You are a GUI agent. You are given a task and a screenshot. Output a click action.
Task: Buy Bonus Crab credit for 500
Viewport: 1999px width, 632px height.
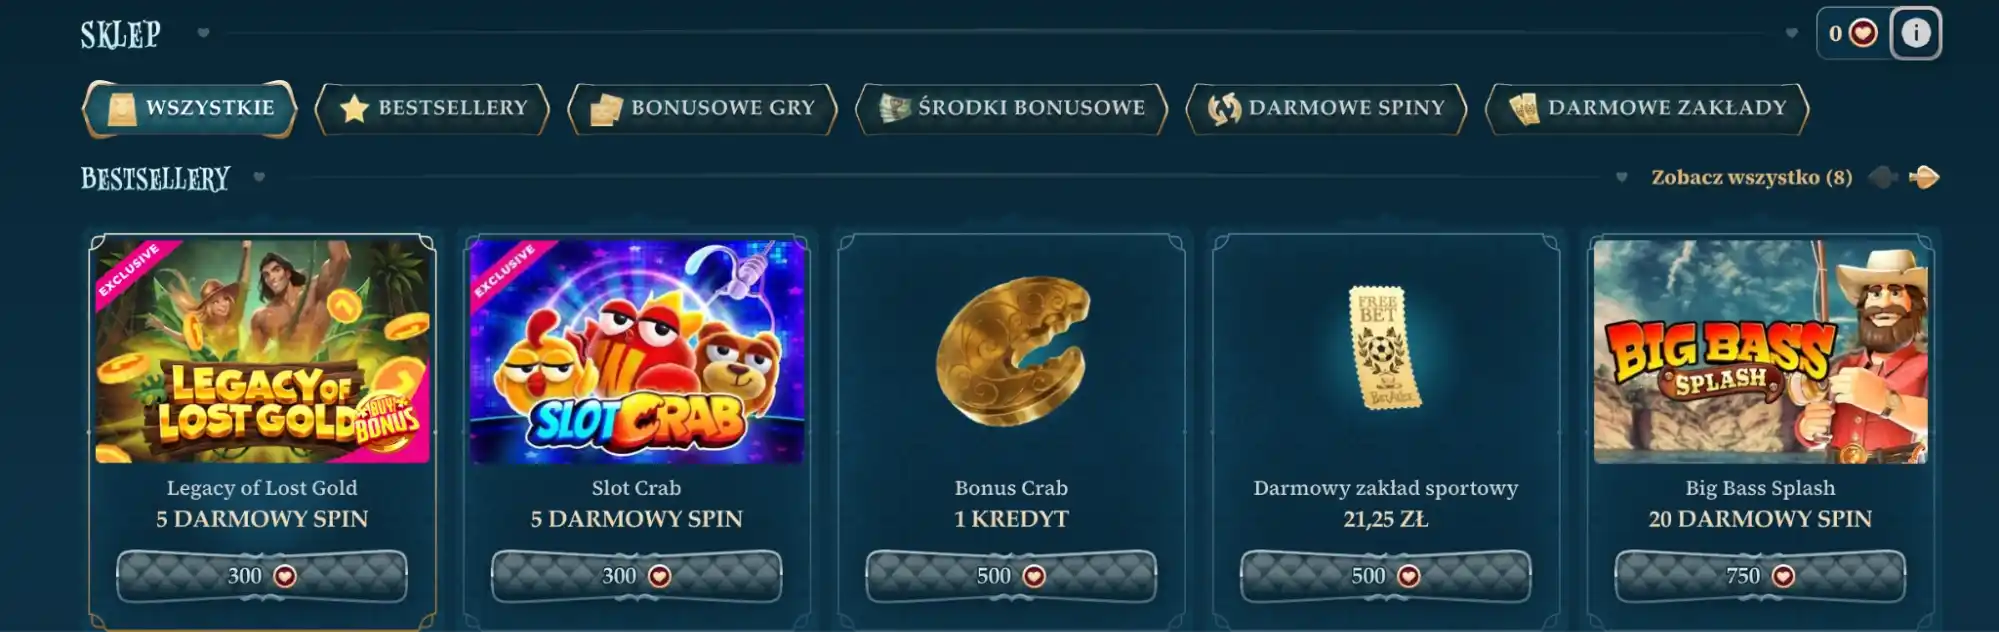[1011, 576]
